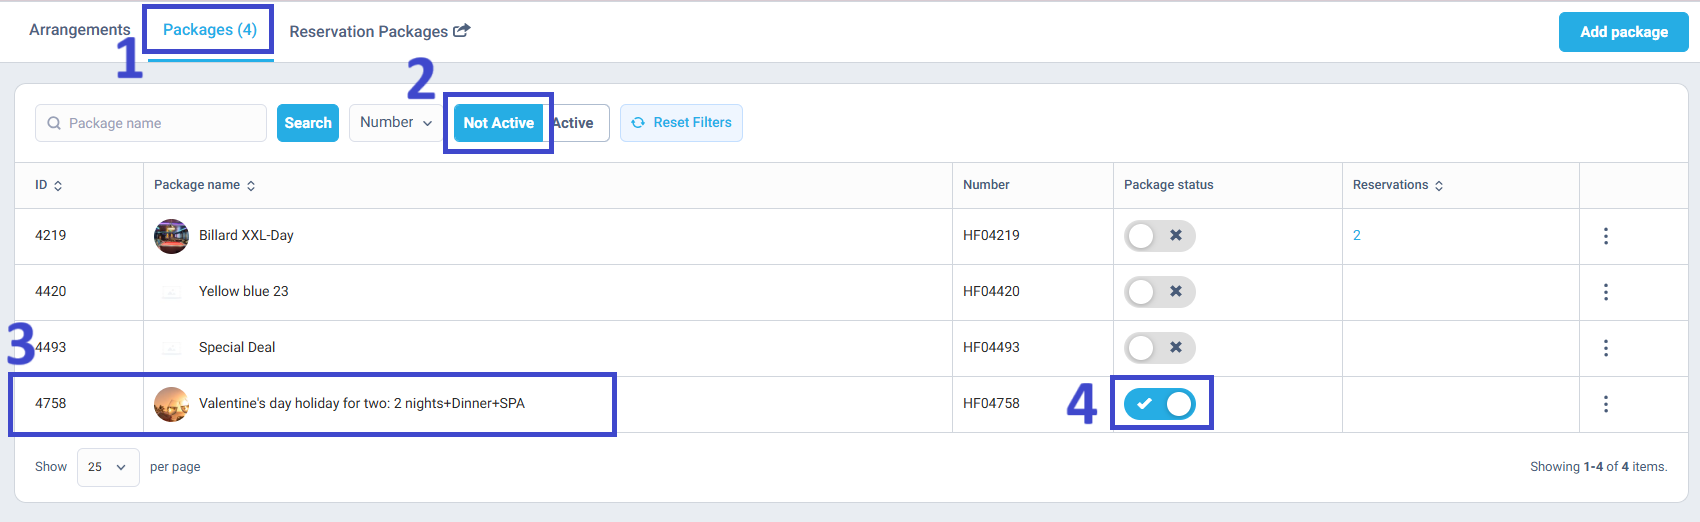Sort the table by ID column arrows
1700x522 pixels.
(58, 186)
